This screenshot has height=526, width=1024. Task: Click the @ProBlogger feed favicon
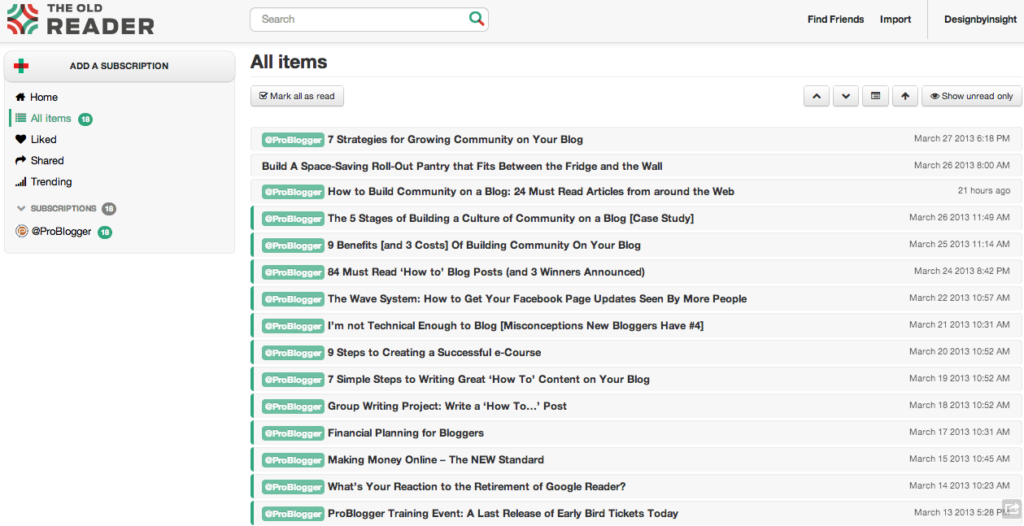22,231
